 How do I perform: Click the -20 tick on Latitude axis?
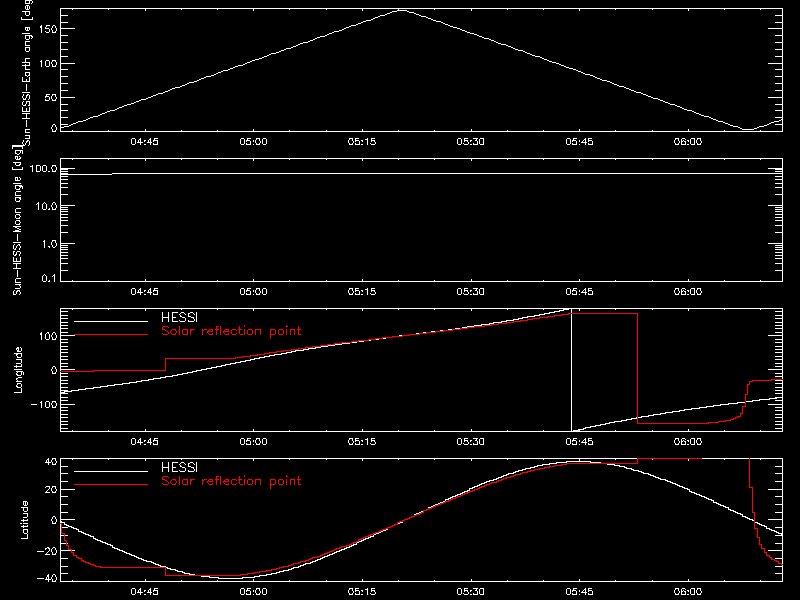pyautogui.click(x=47, y=551)
